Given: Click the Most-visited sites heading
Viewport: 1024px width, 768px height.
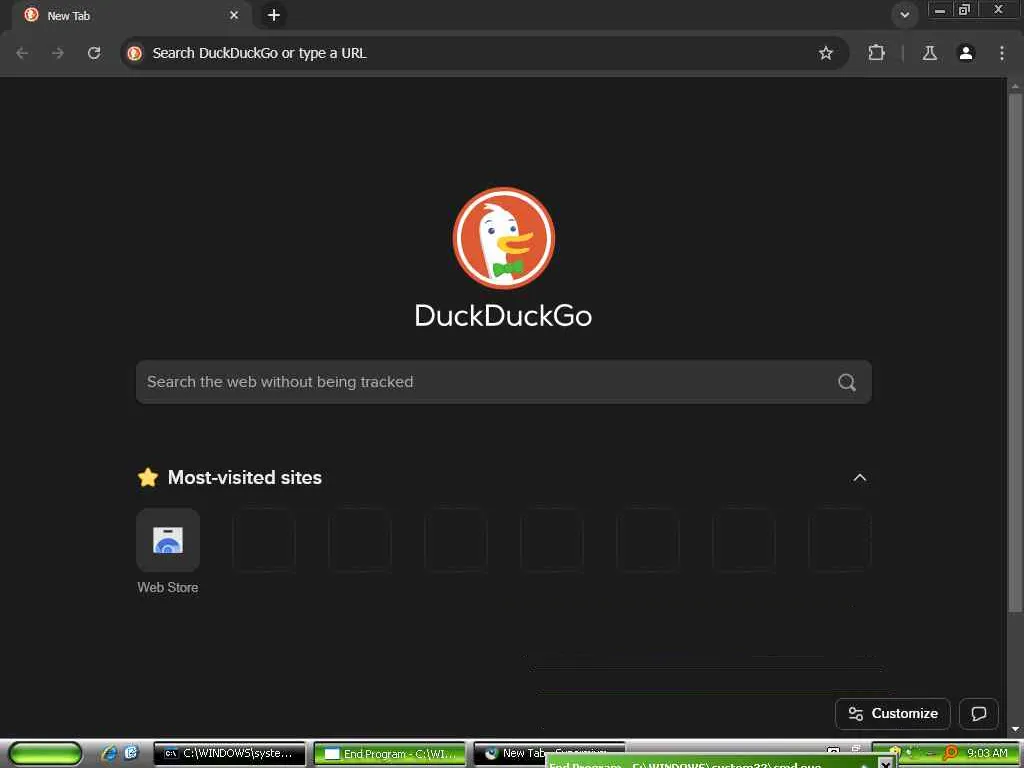Looking at the screenshot, I should [x=245, y=477].
